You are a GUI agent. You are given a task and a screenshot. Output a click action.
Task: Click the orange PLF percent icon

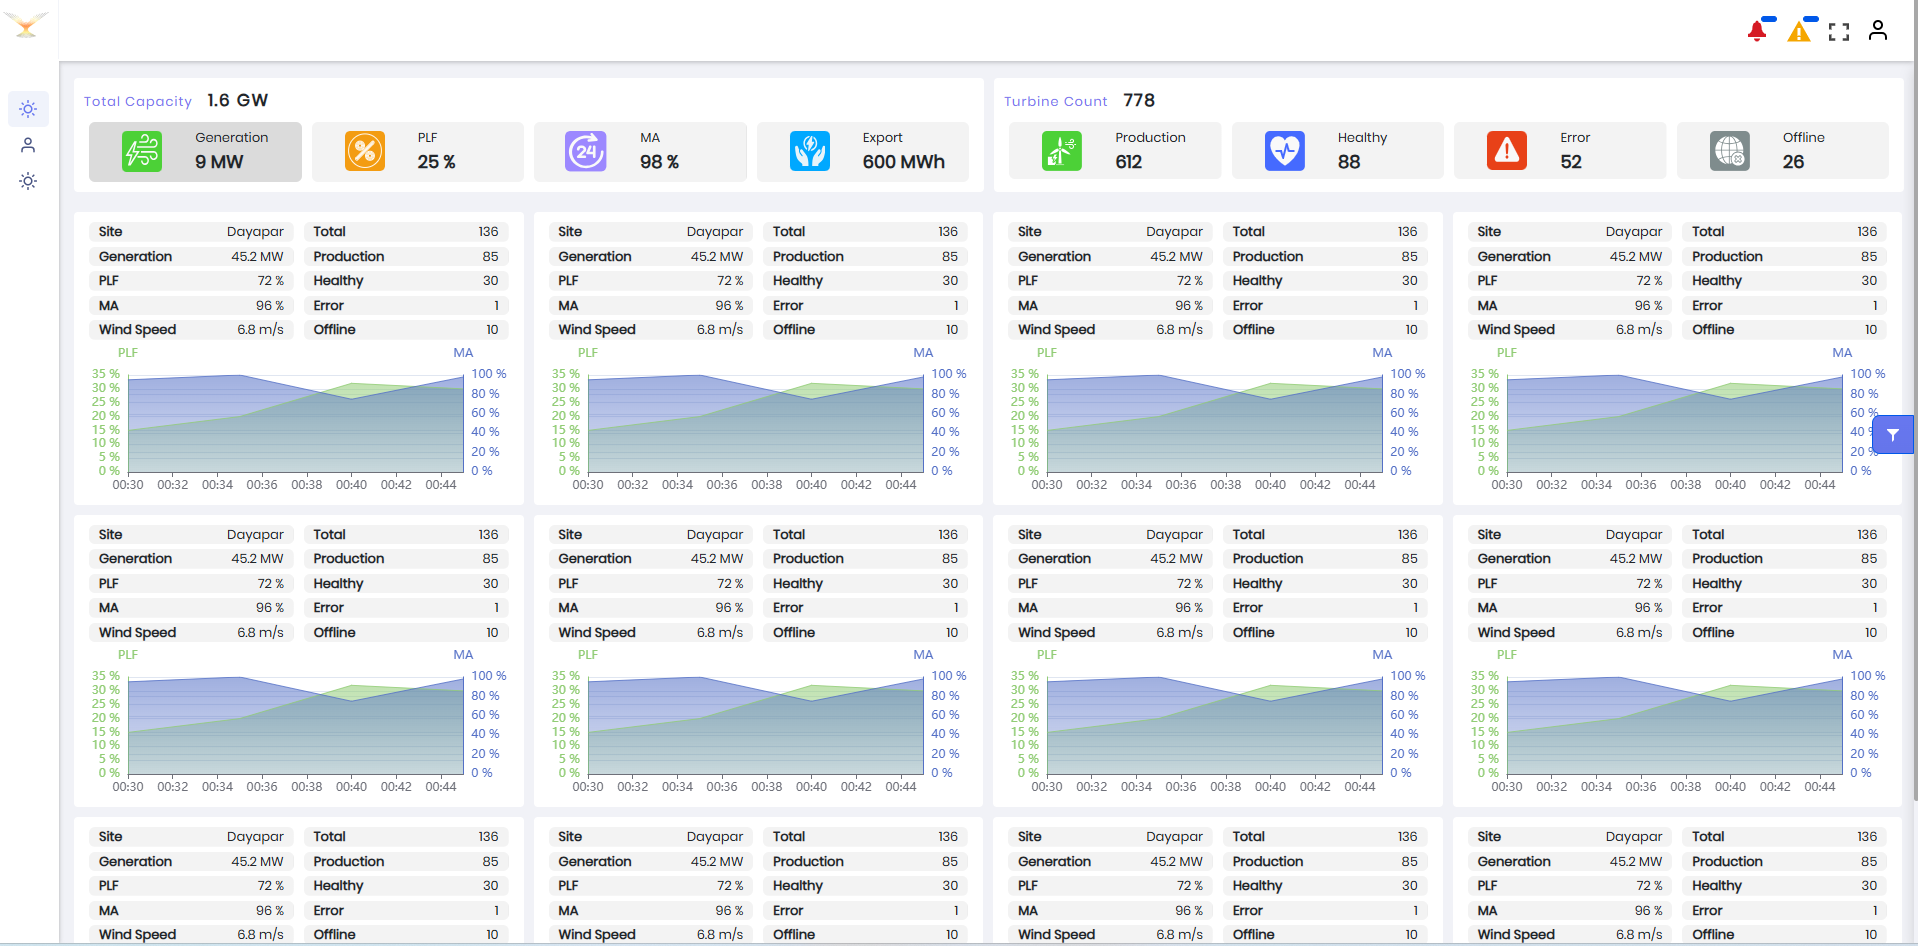click(x=365, y=152)
